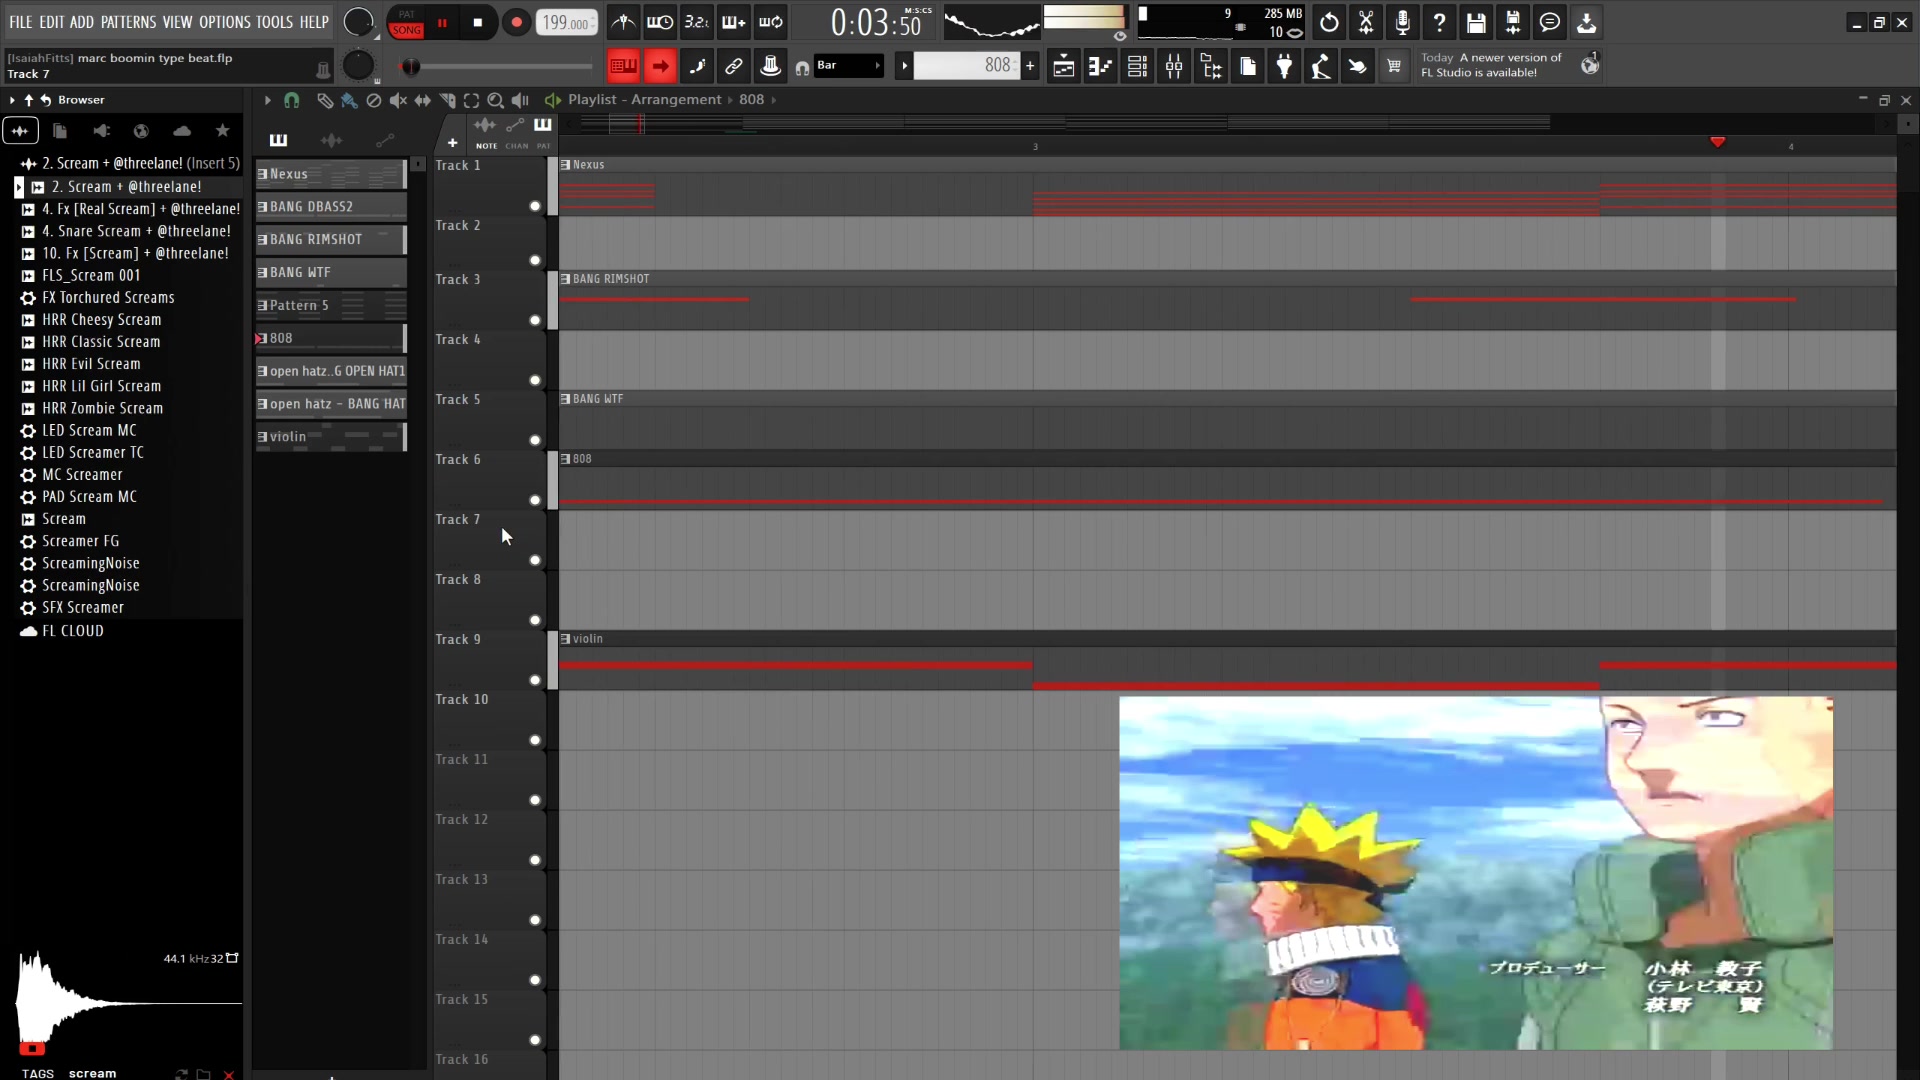The width and height of the screenshot is (1920, 1080).
Task: Toggle the loop recording icon
Action: [x=771, y=22]
